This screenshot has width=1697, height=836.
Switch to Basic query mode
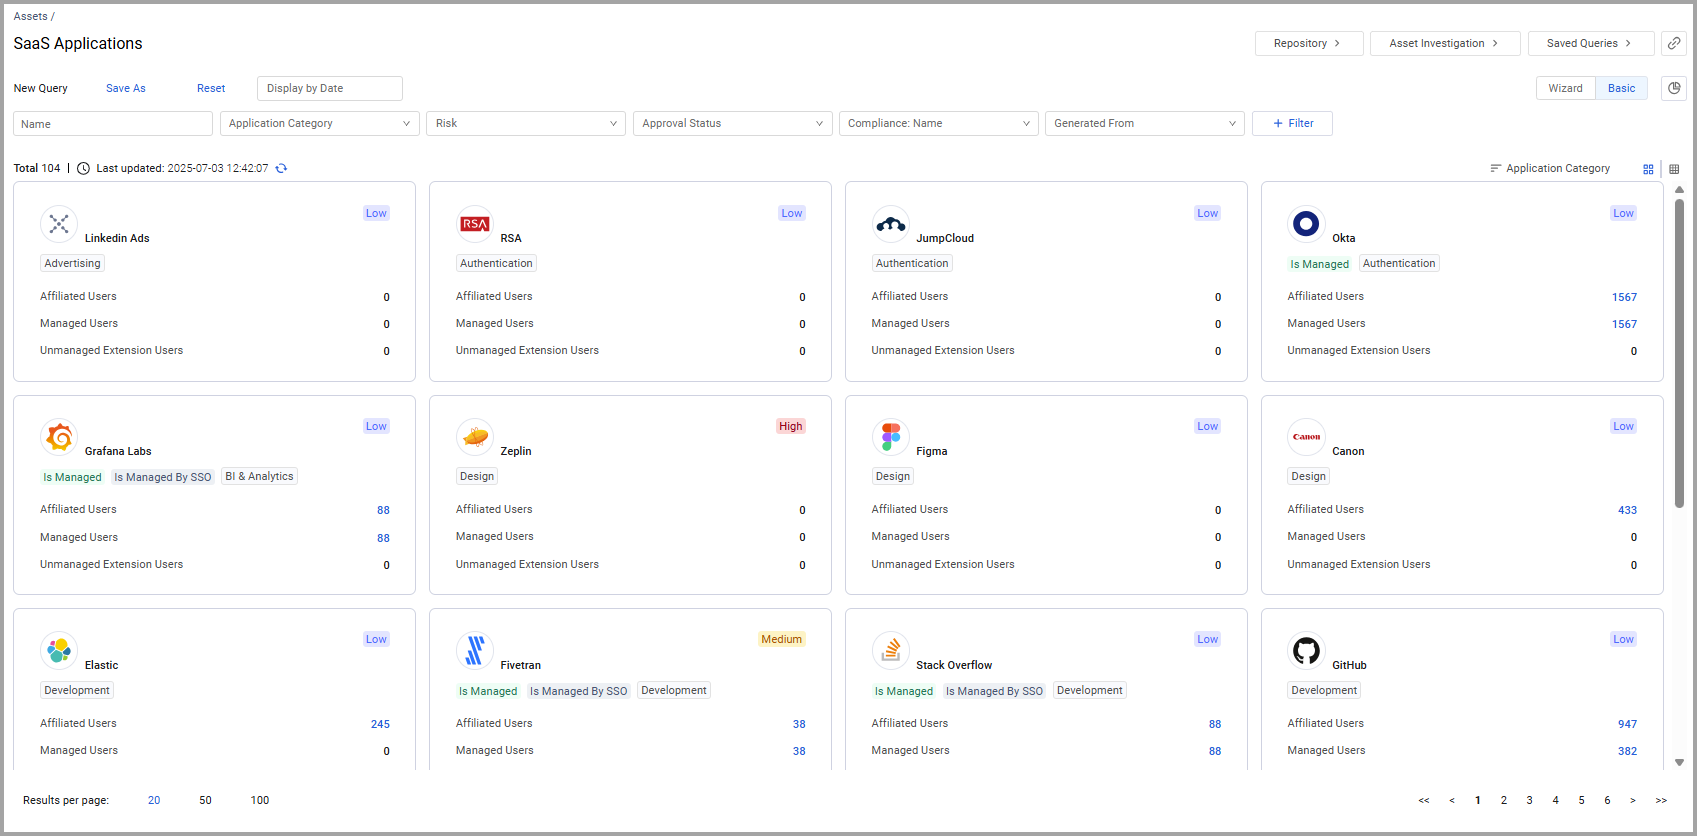pyautogui.click(x=1621, y=88)
